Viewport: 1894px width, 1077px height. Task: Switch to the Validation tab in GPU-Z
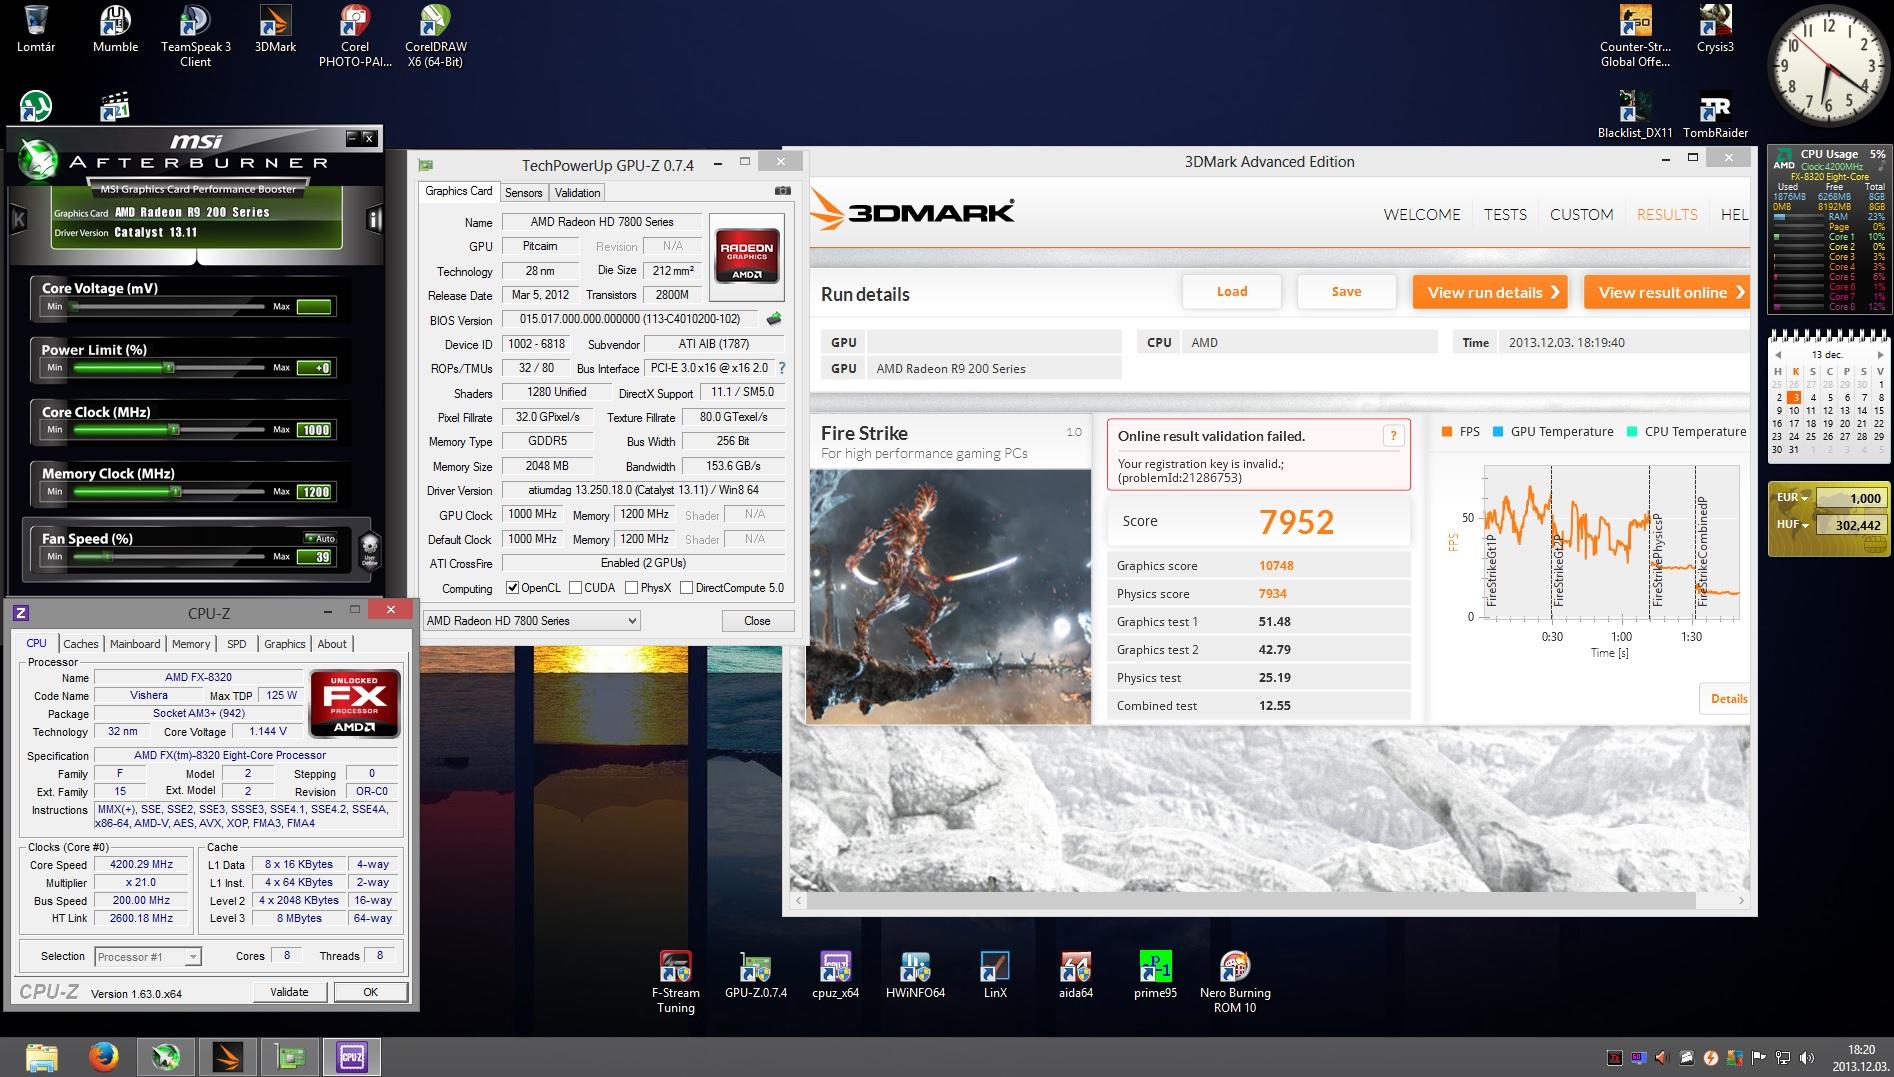(x=577, y=193)
